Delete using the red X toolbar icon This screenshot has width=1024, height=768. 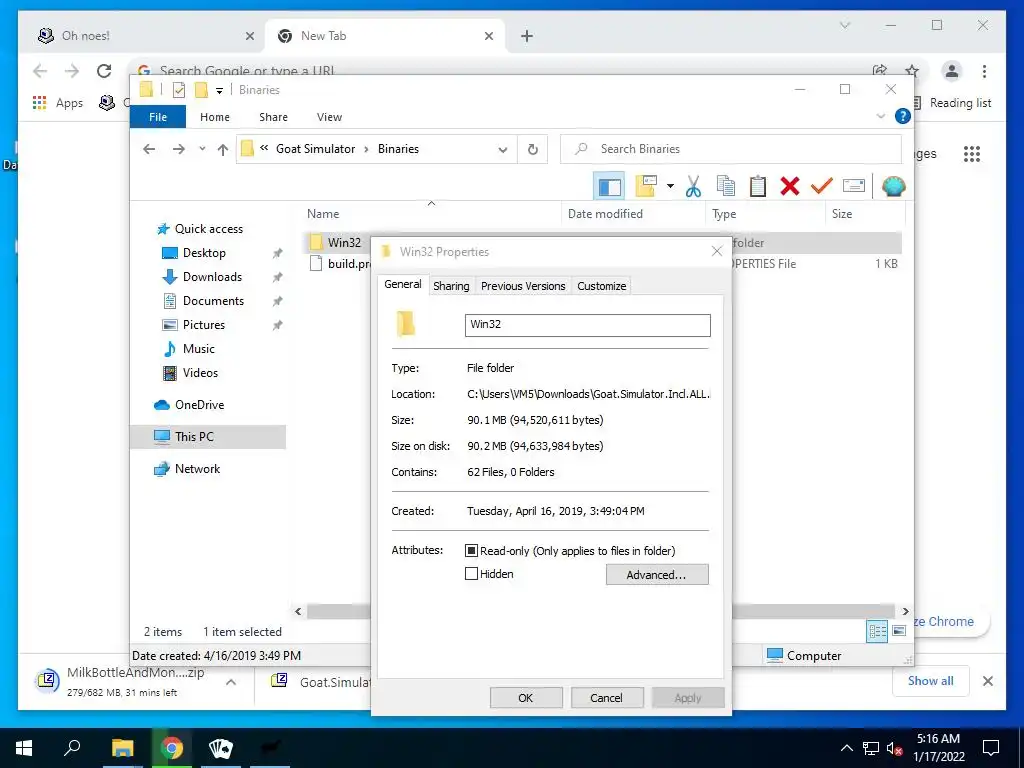click(790, 186)
